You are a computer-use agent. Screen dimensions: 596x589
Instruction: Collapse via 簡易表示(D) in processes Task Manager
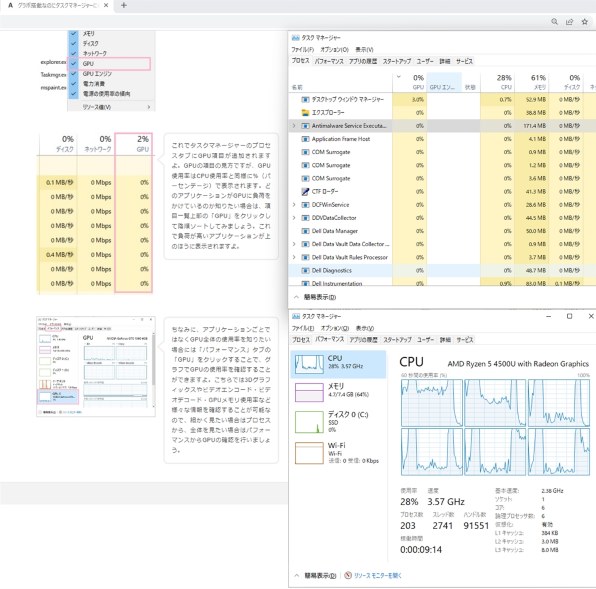coord(315,297)
